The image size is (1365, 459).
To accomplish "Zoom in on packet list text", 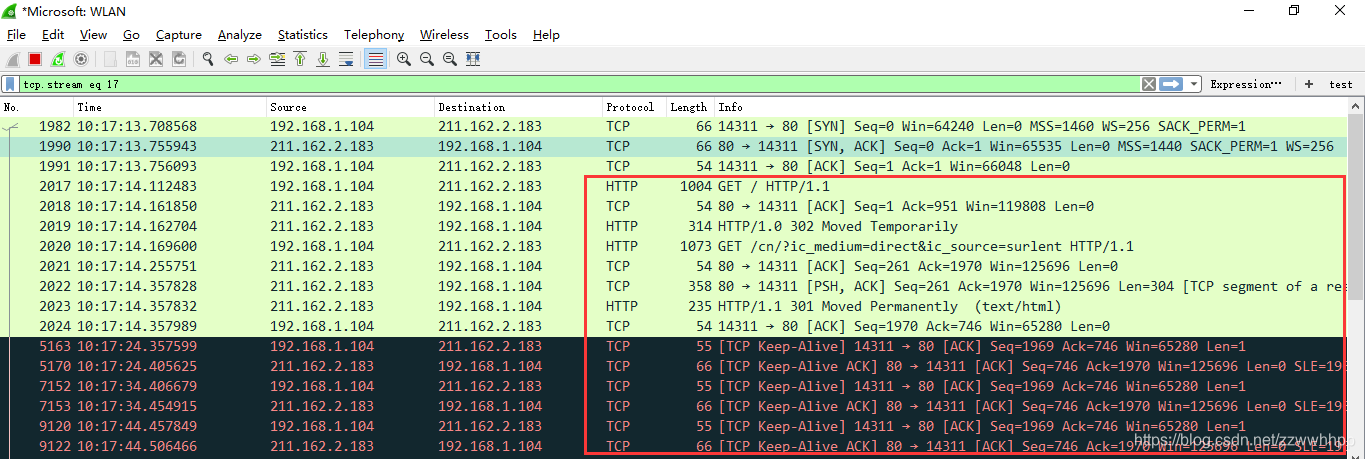I will 404,59.
